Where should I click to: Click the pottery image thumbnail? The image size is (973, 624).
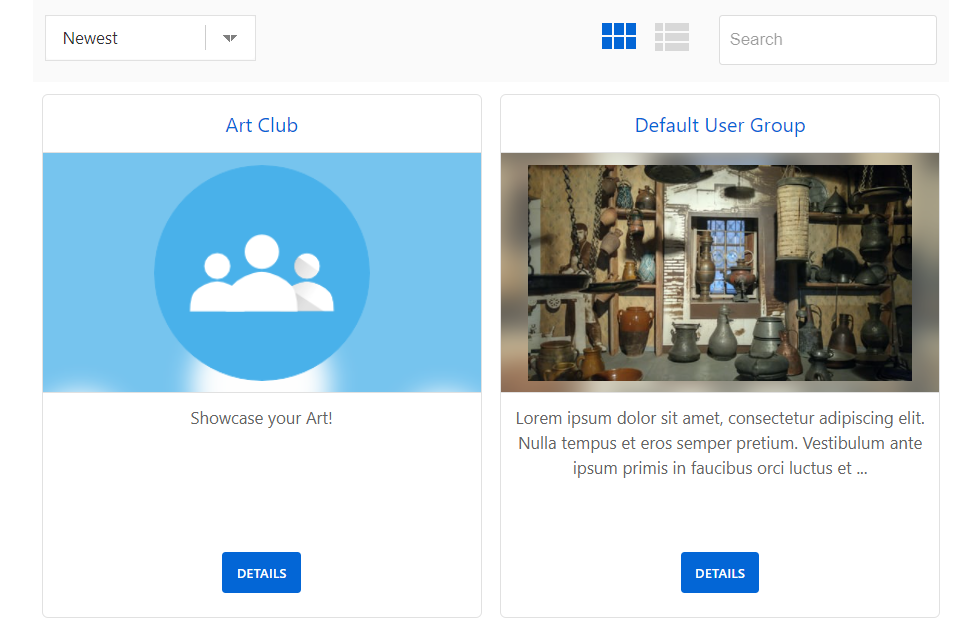pyautogui.click(x=719, y=272)
